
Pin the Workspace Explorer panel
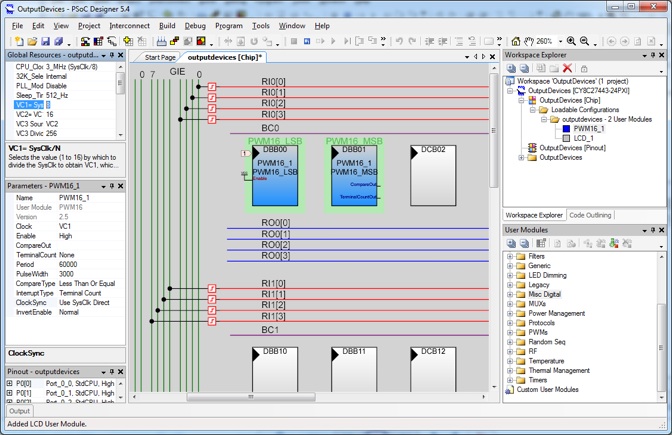[x=653, y=55]
